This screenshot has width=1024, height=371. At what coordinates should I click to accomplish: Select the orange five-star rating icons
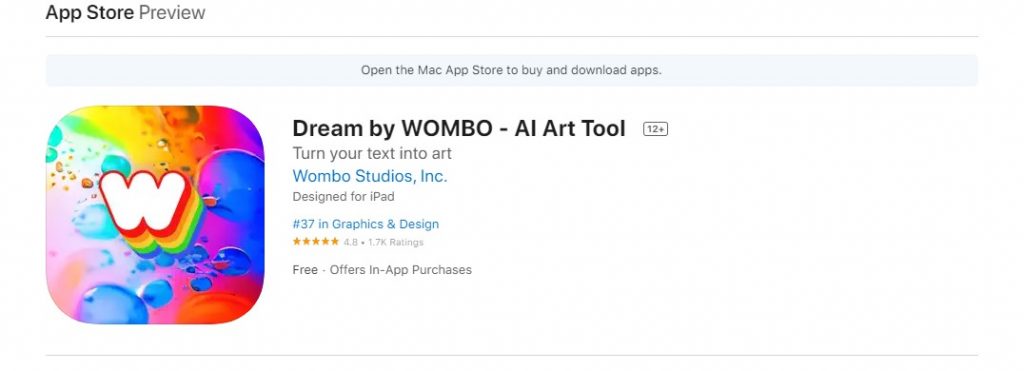(315, 242)
